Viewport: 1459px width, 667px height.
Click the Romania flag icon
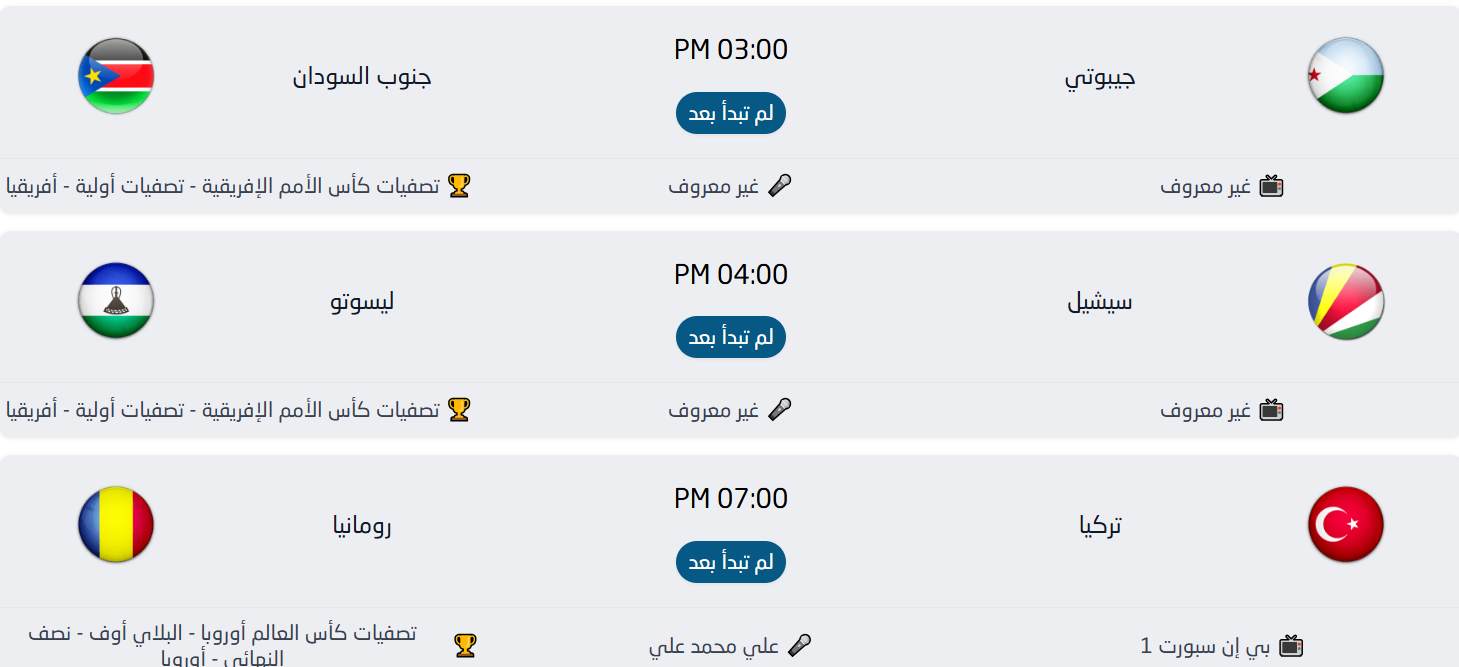tap(115, 525)
